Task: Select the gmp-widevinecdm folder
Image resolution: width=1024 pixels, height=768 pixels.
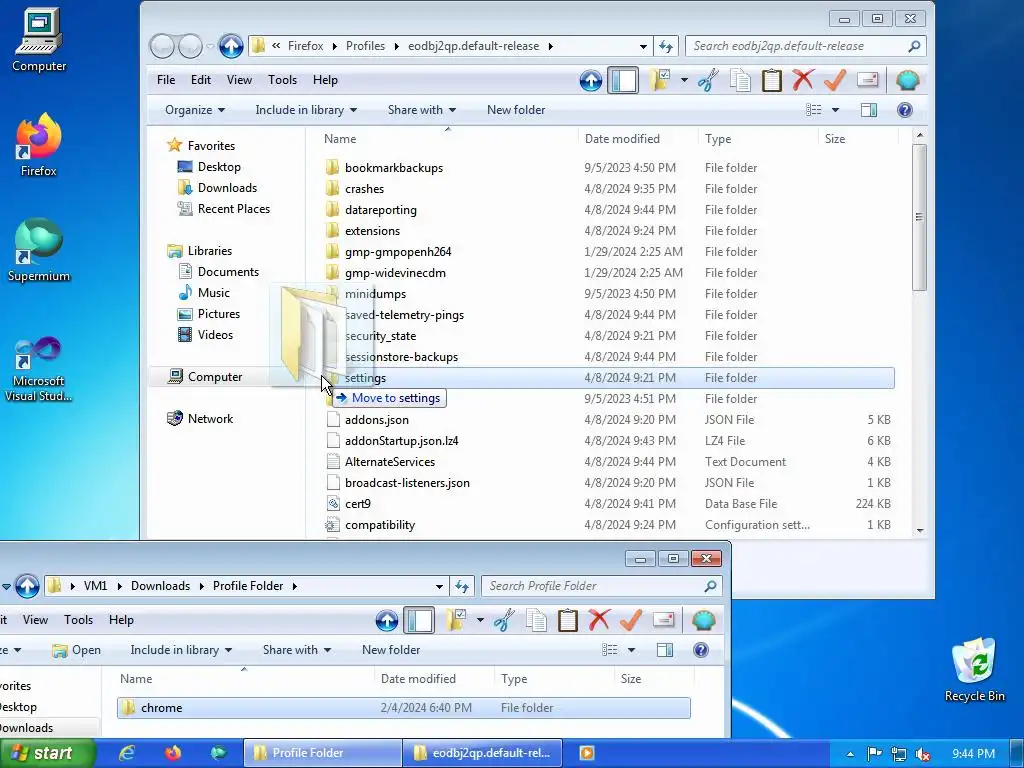Action: 395,272
